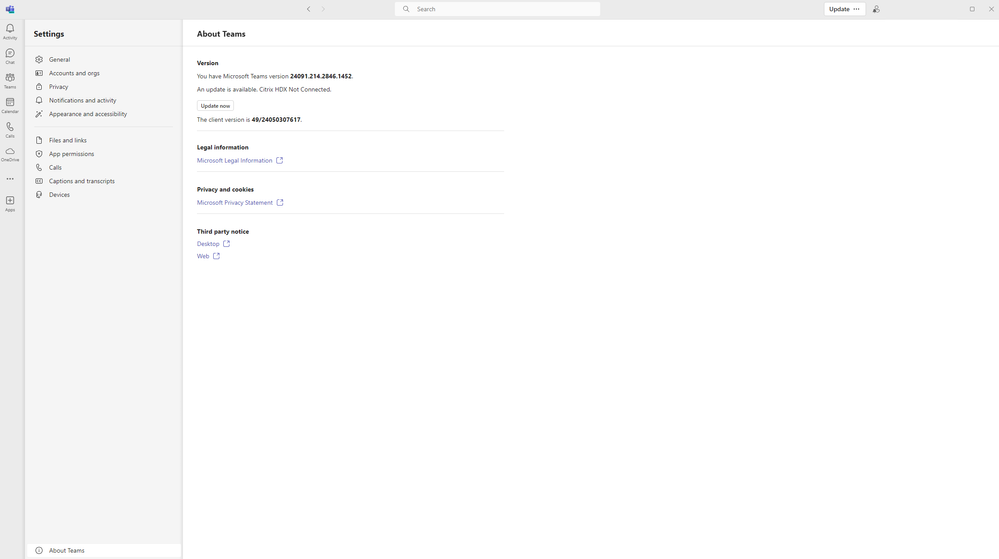The image size is (999, 559).
Task: Click the Update button in title bar
Action: coord(839,9)
